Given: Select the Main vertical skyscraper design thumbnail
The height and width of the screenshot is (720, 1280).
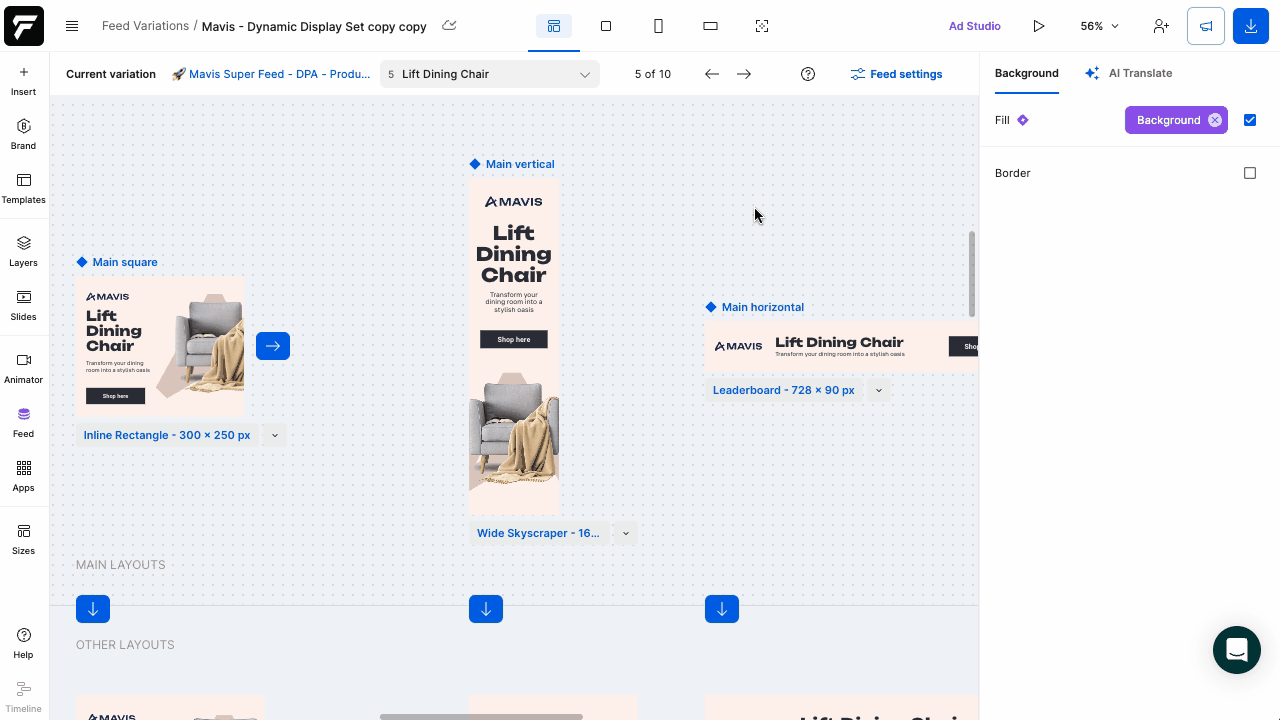Looking at the screenshot, I should tap(514, 346).
